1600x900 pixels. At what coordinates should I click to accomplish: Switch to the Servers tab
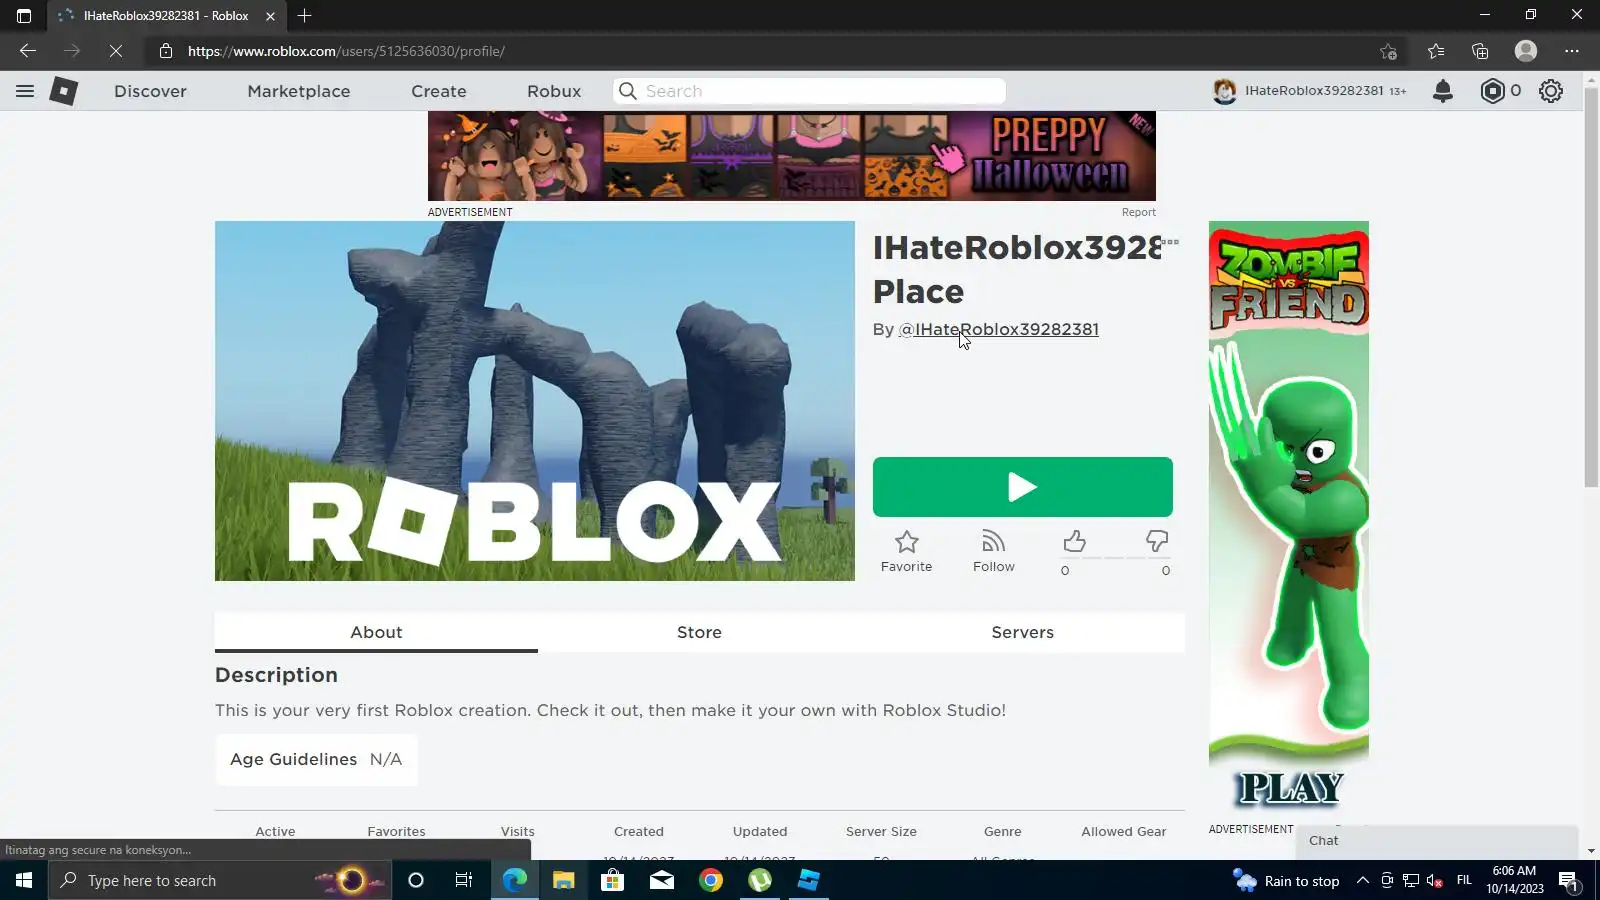1022,632
